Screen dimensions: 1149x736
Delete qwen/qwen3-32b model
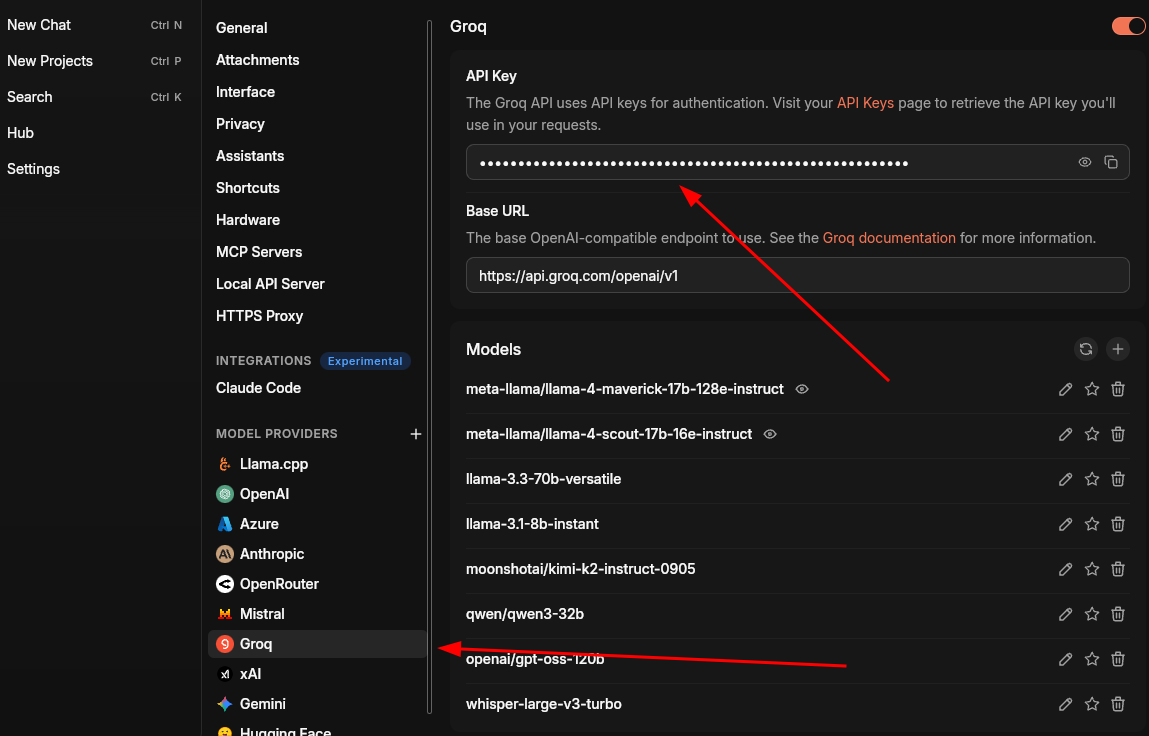1117,614
